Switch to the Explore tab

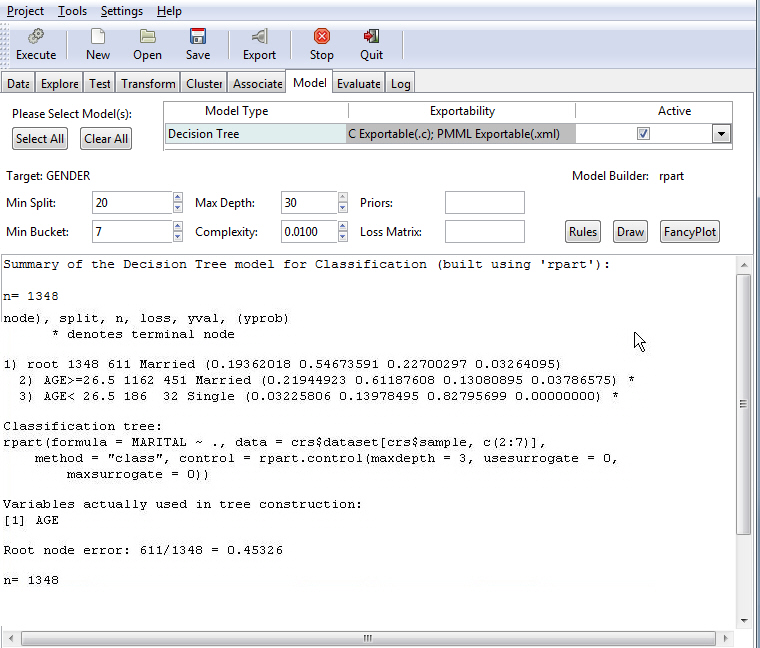coord(60,84)
